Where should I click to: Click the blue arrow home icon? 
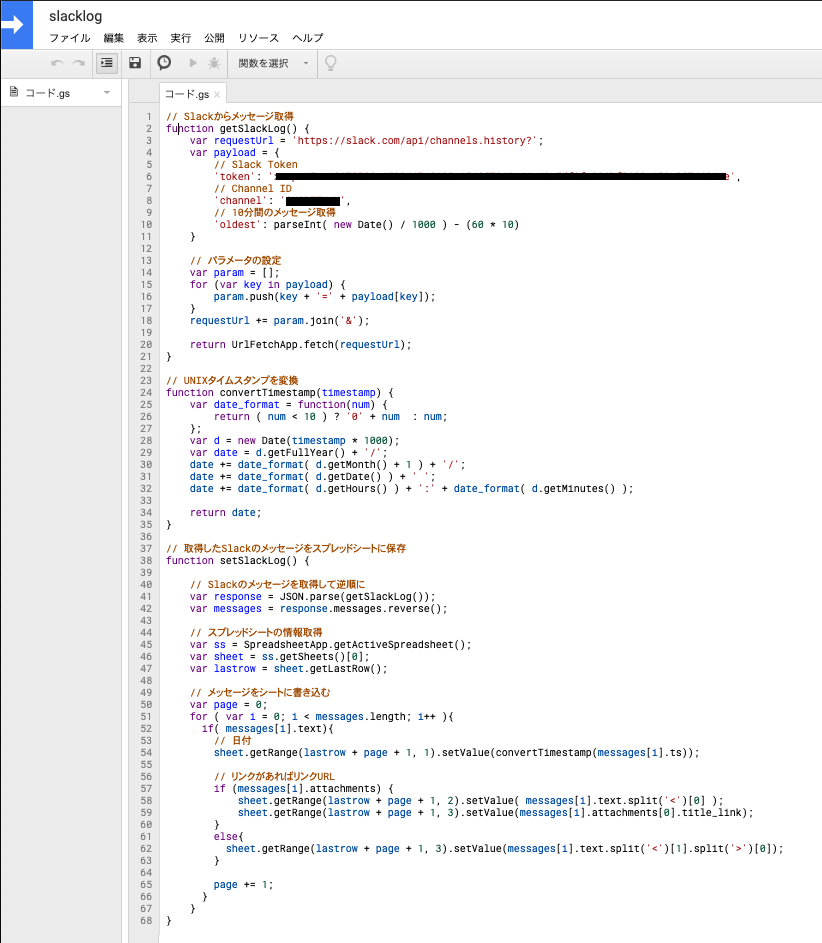point(16,25)
